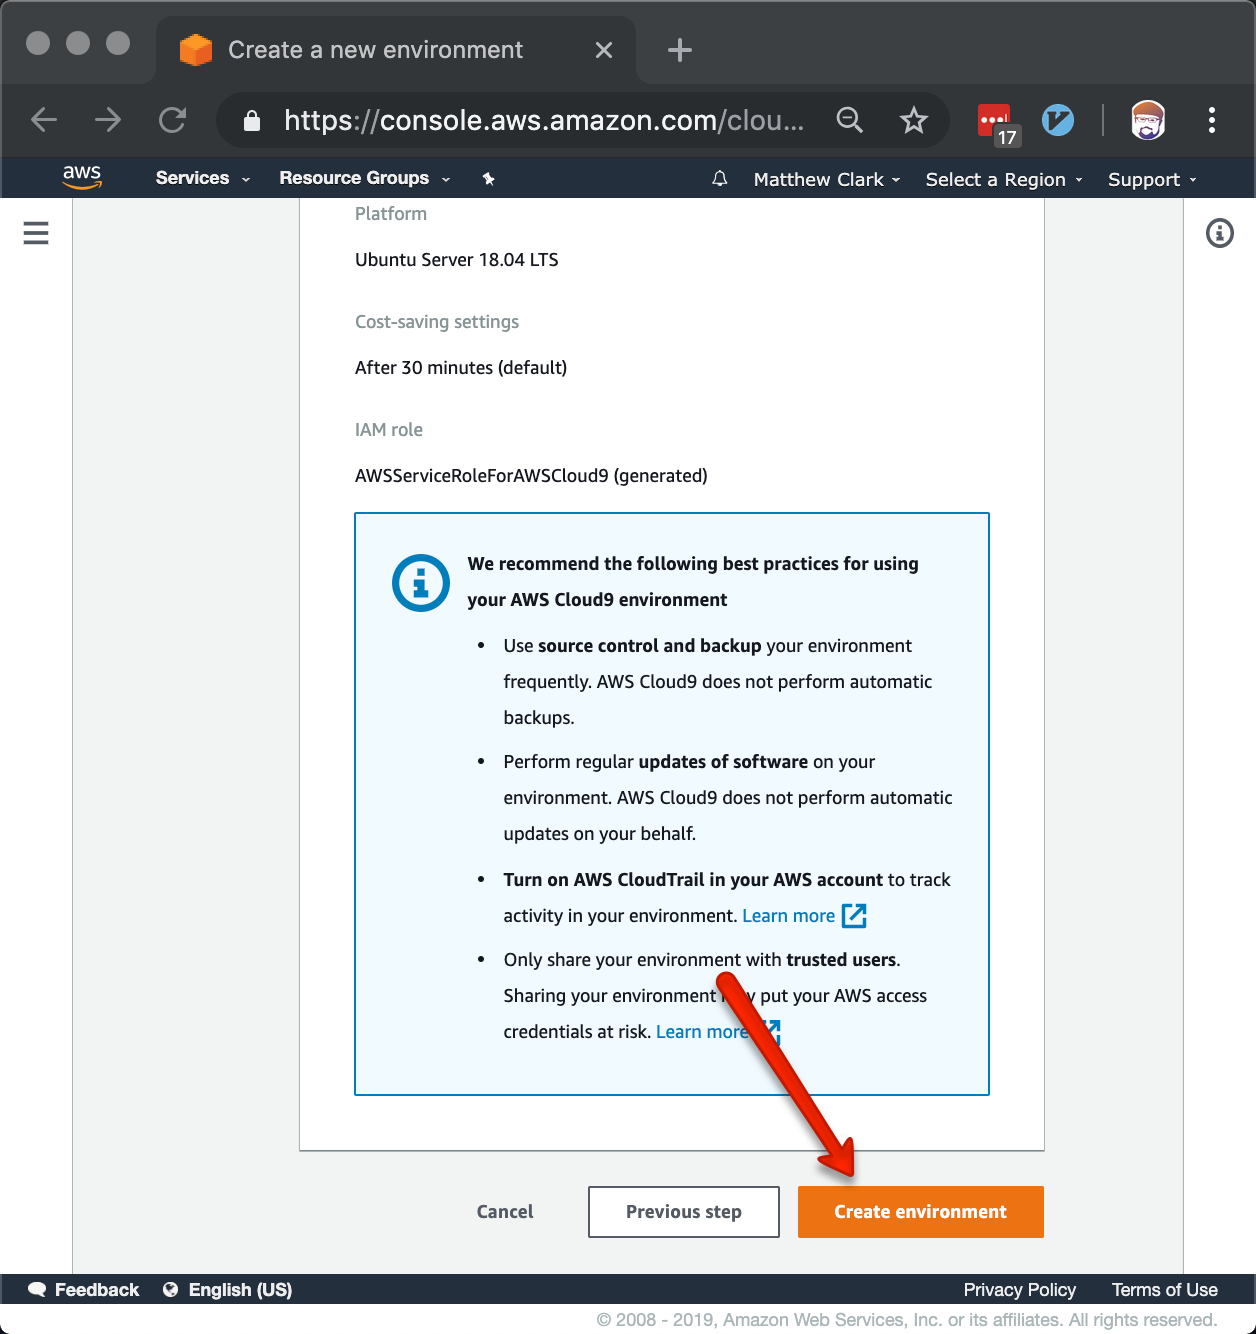
Task: Open the zoom magnifier in address bar
Action: [849, 120]
